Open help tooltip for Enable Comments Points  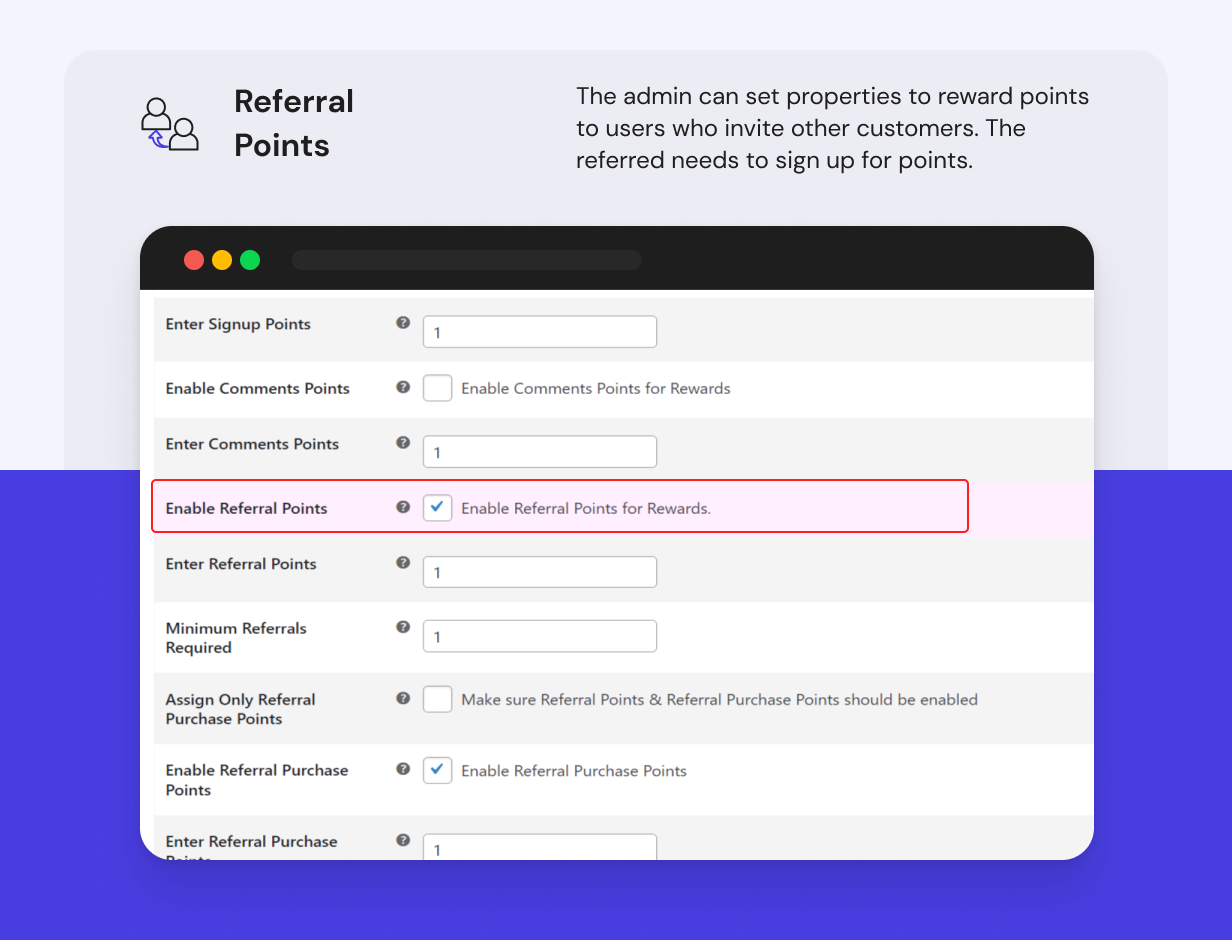(402, 387)
